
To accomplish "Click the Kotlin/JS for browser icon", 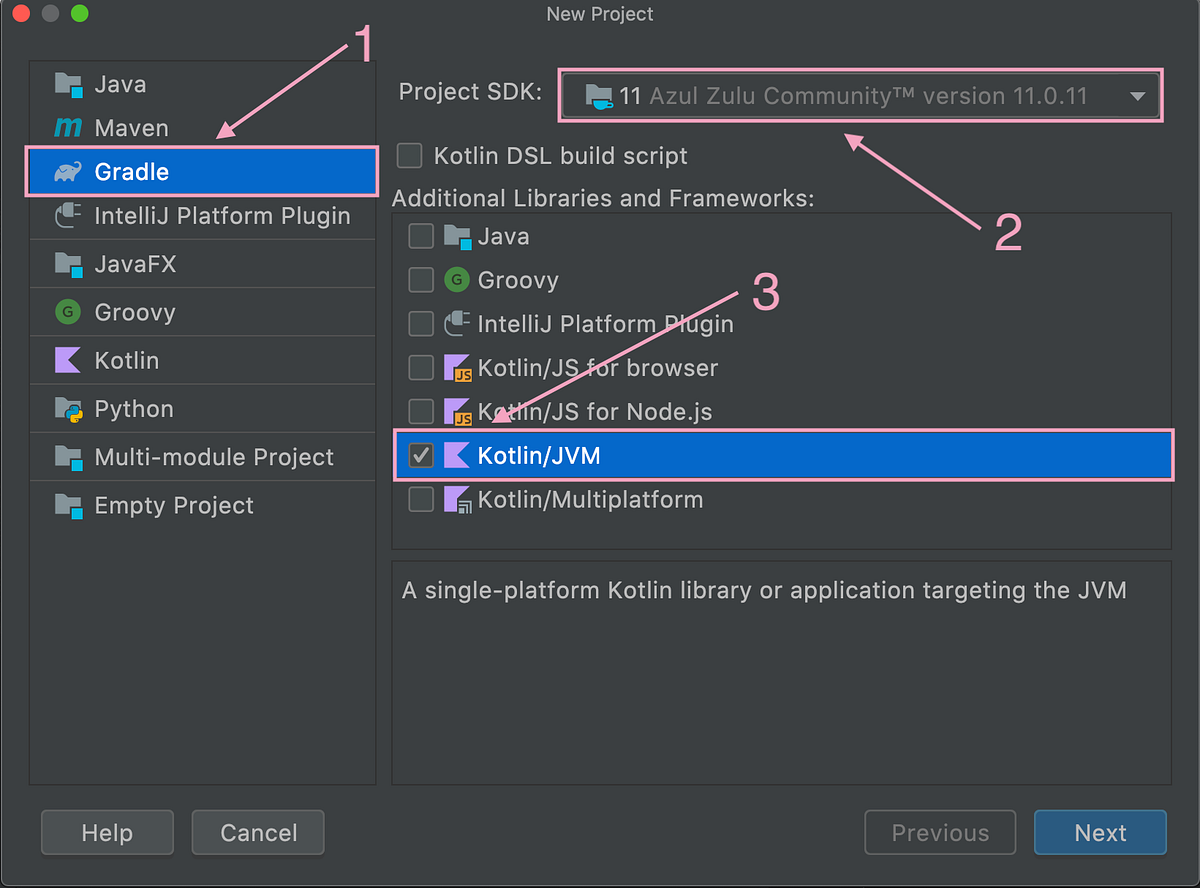I will 456,367.
